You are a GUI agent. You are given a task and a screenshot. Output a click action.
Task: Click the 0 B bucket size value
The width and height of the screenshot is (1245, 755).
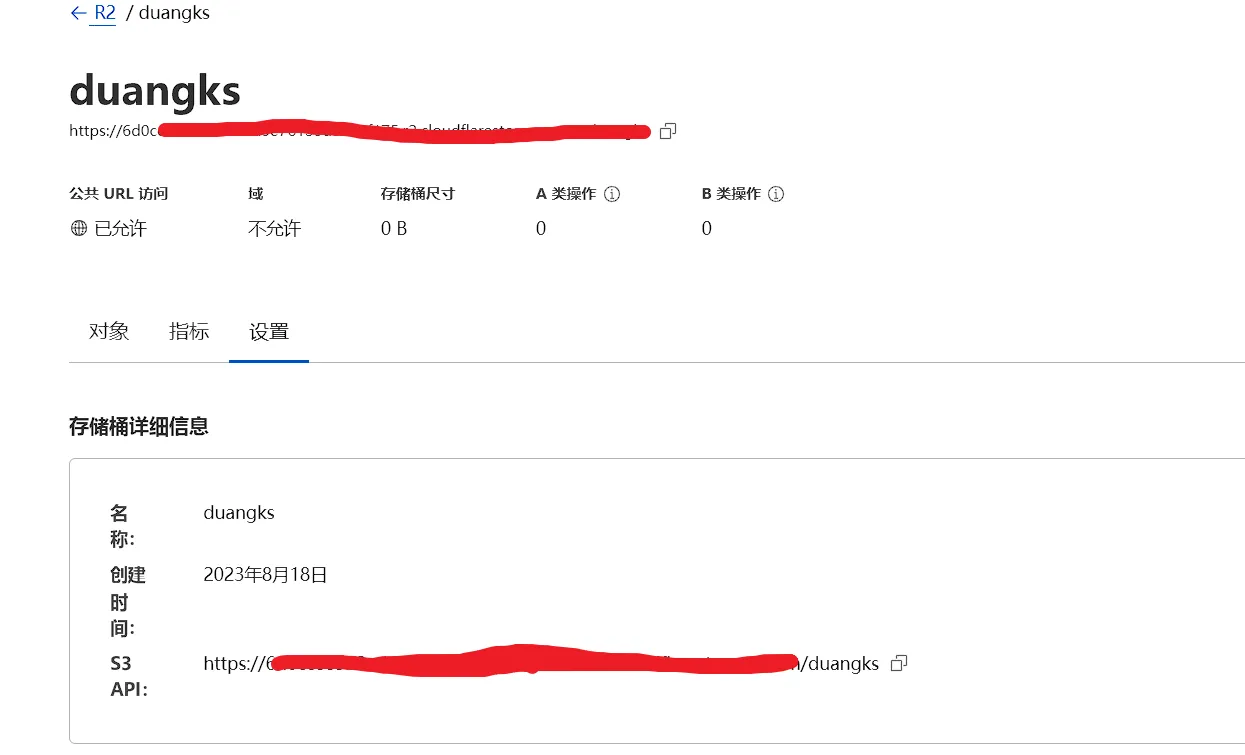394,229
